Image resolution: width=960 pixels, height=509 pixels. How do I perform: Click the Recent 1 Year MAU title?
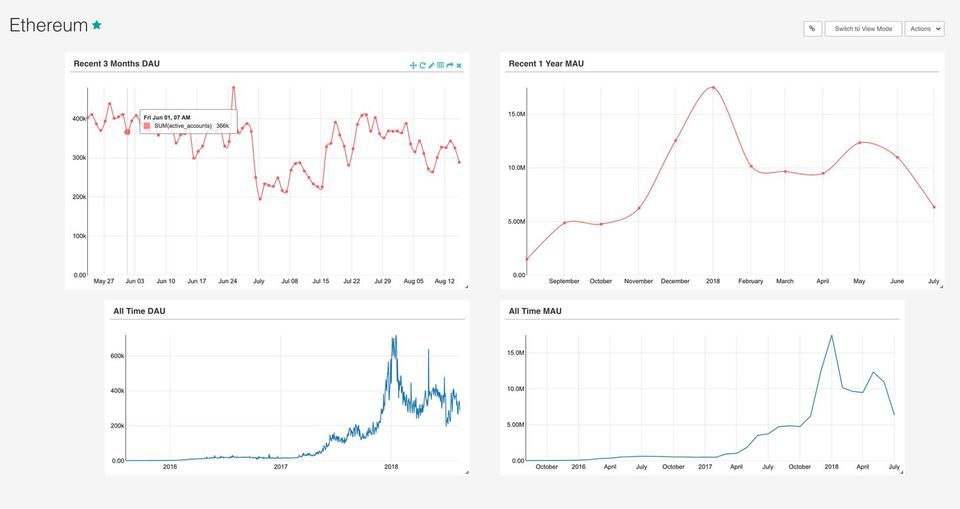[546, 64]
